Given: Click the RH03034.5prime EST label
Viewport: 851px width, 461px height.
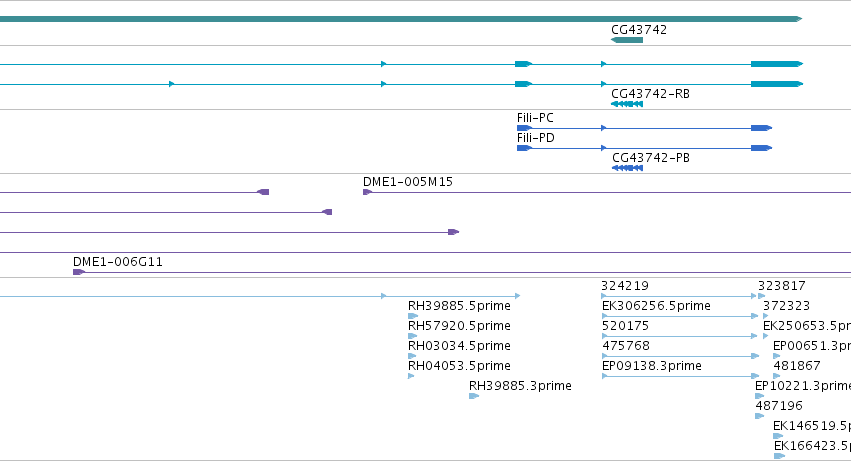Looking at the screenshot, I should pos(459,346).
